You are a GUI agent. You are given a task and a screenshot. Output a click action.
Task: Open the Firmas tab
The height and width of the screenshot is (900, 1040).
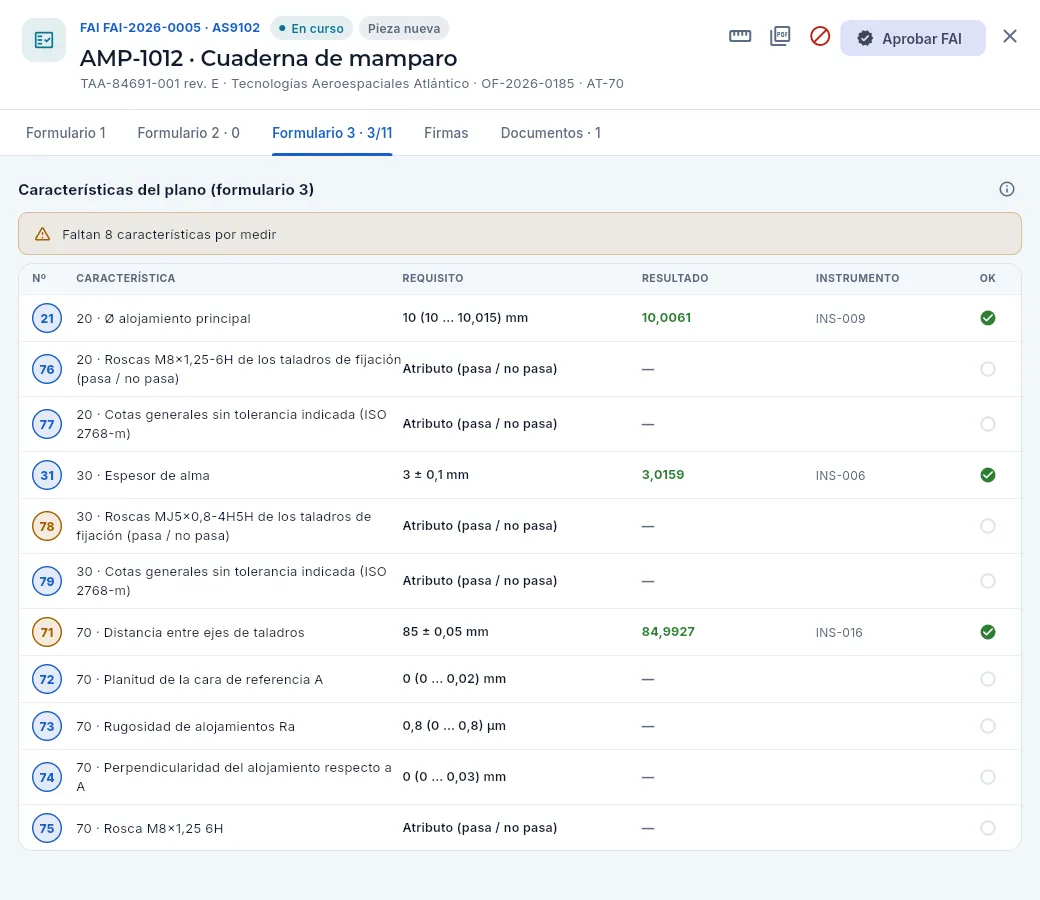coord(446,133)
